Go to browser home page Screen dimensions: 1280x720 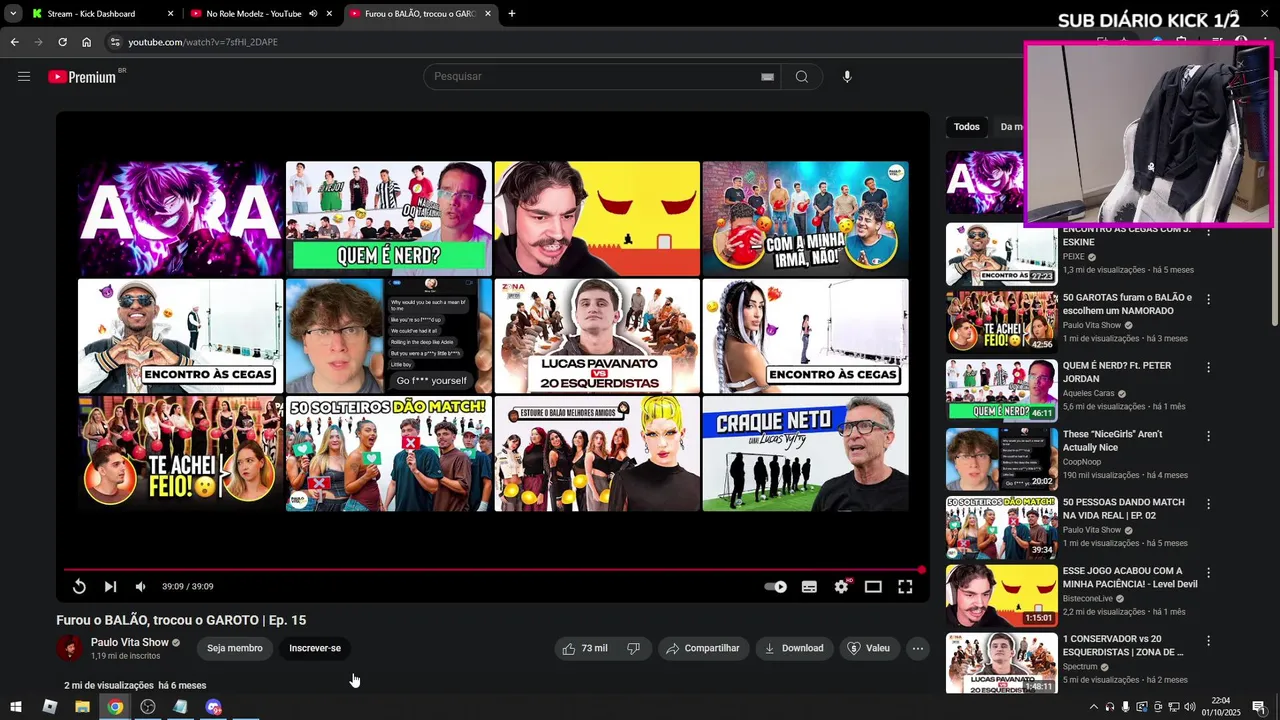(87, 42)
